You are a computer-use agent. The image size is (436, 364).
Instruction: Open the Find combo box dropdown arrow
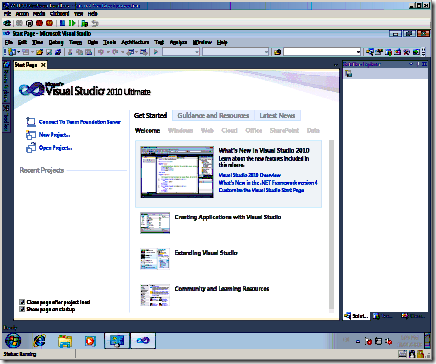tap(358, 52)
